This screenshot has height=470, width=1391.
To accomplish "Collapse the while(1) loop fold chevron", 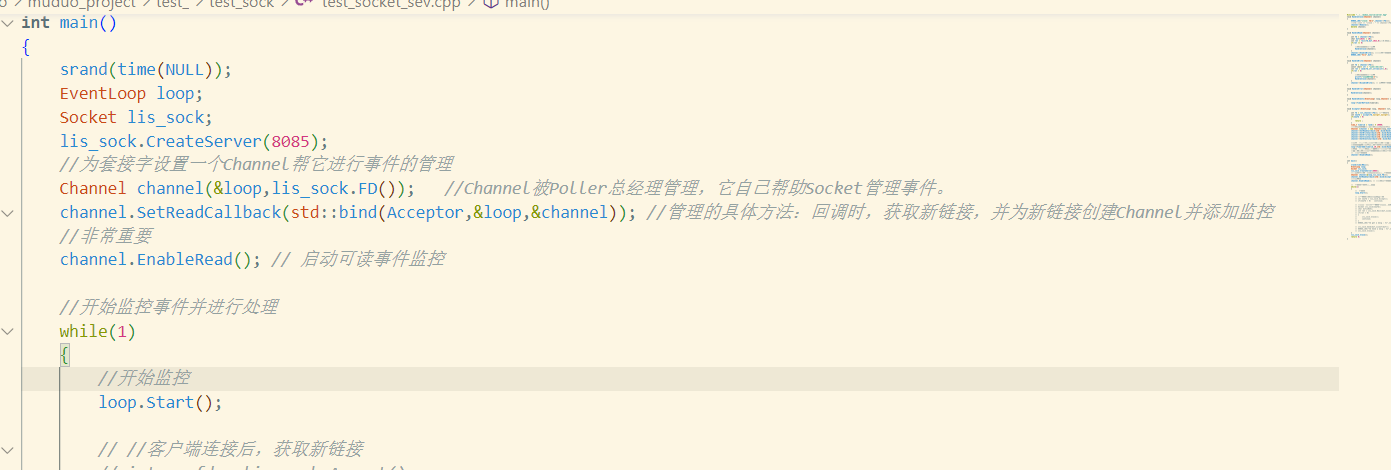I will click(x=8, y=331).
